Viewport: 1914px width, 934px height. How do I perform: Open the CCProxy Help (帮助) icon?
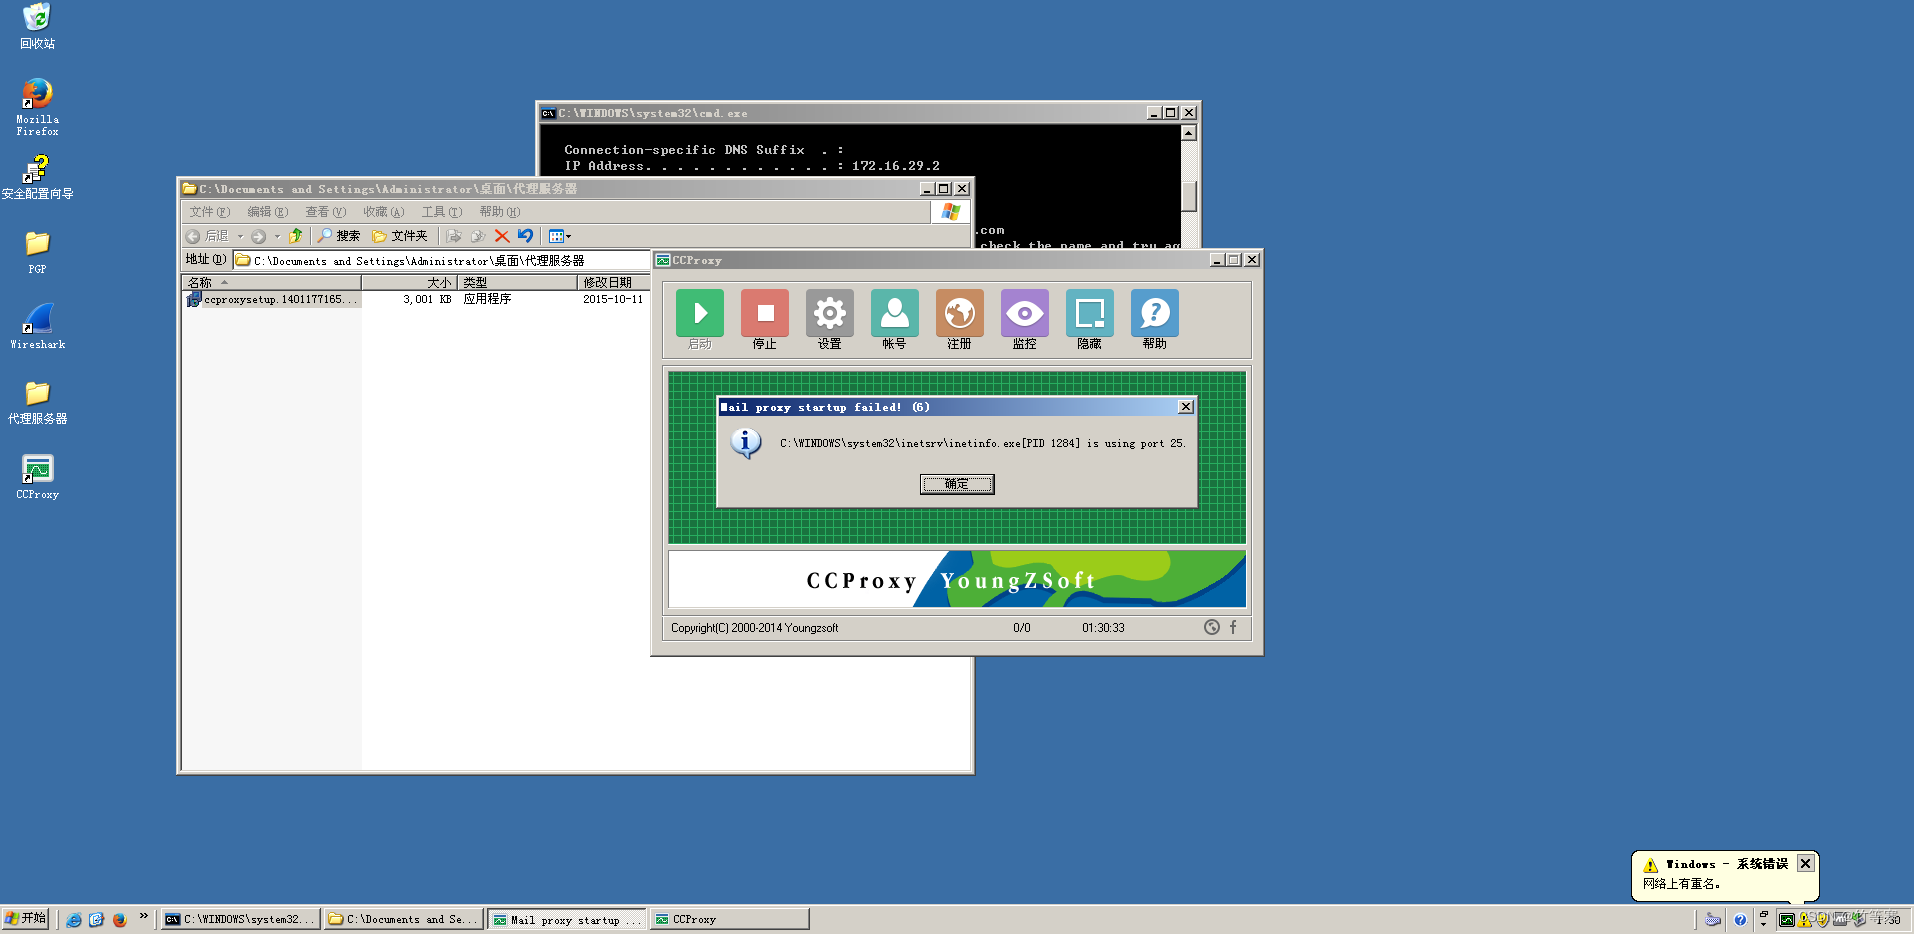(1155, 314)
